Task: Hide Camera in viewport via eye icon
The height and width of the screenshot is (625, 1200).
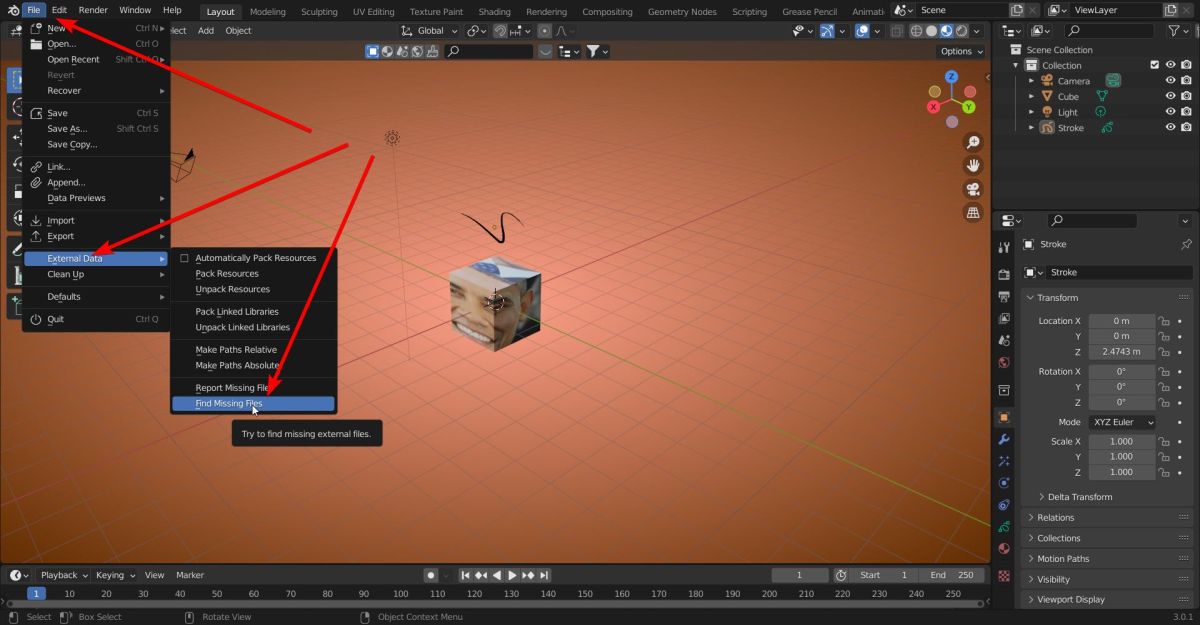Action: [x=1170, y=81]
